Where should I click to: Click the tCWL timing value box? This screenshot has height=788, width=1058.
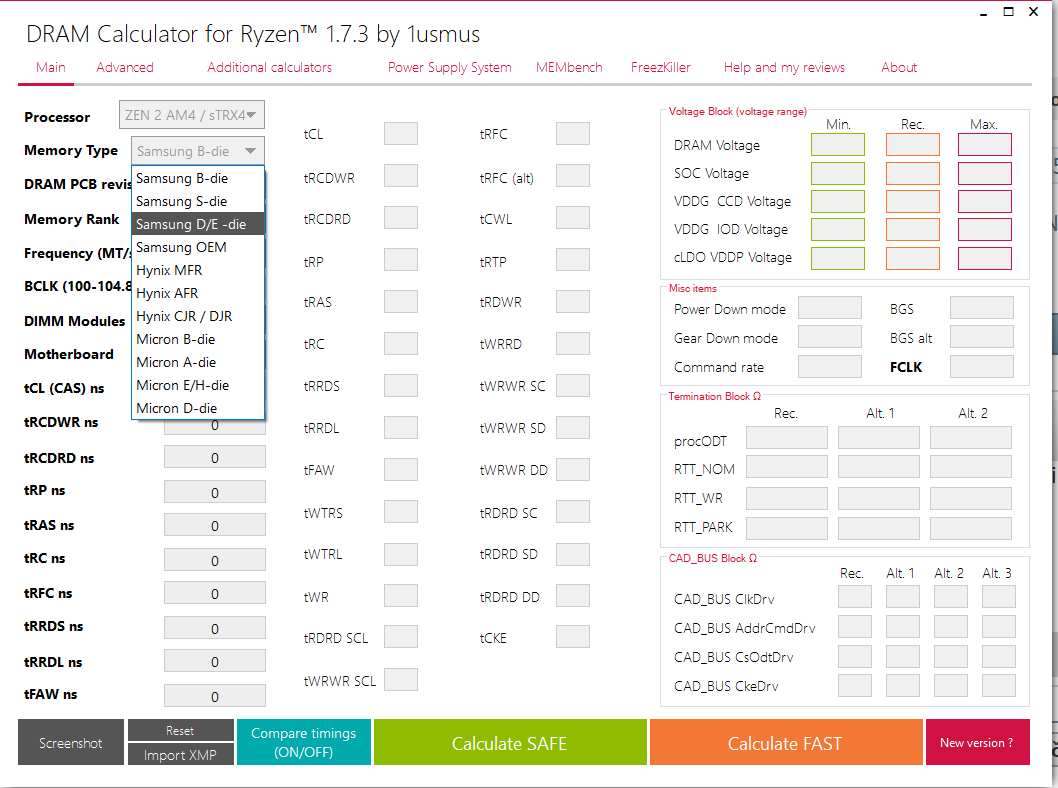[x=573, y=218]
